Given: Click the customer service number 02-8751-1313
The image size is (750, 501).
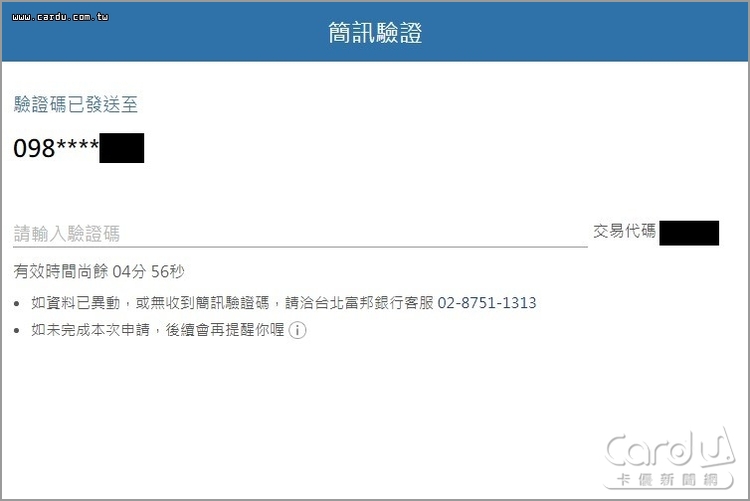Looking at the screenshot, I should click(x=487, y=302).
